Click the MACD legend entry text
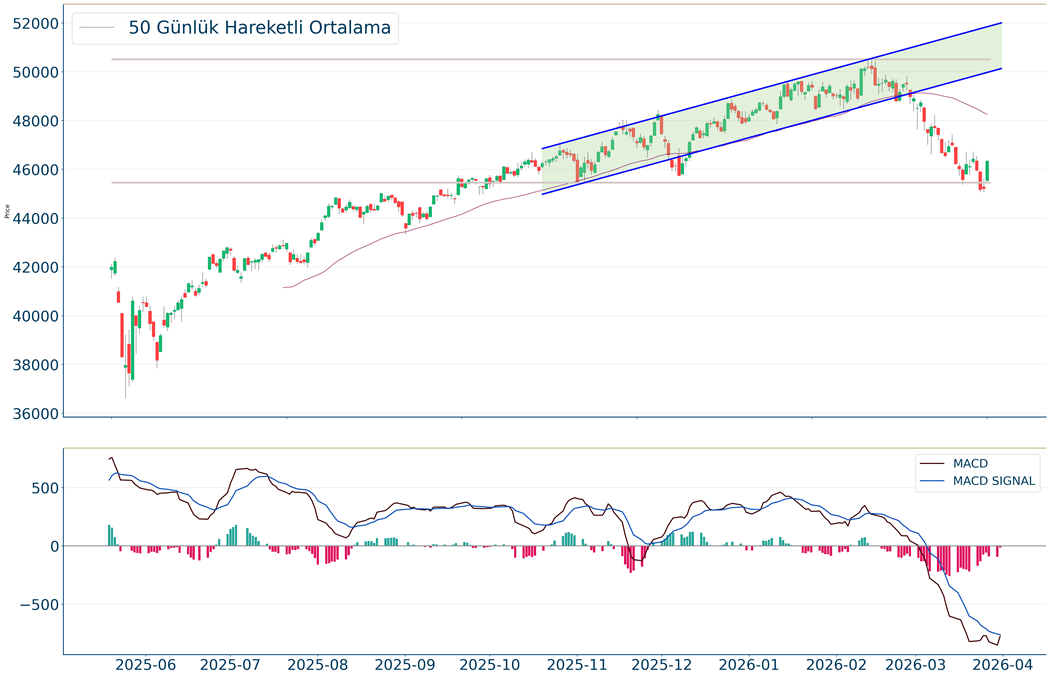Screen dimensions: 1050x677 971,463
